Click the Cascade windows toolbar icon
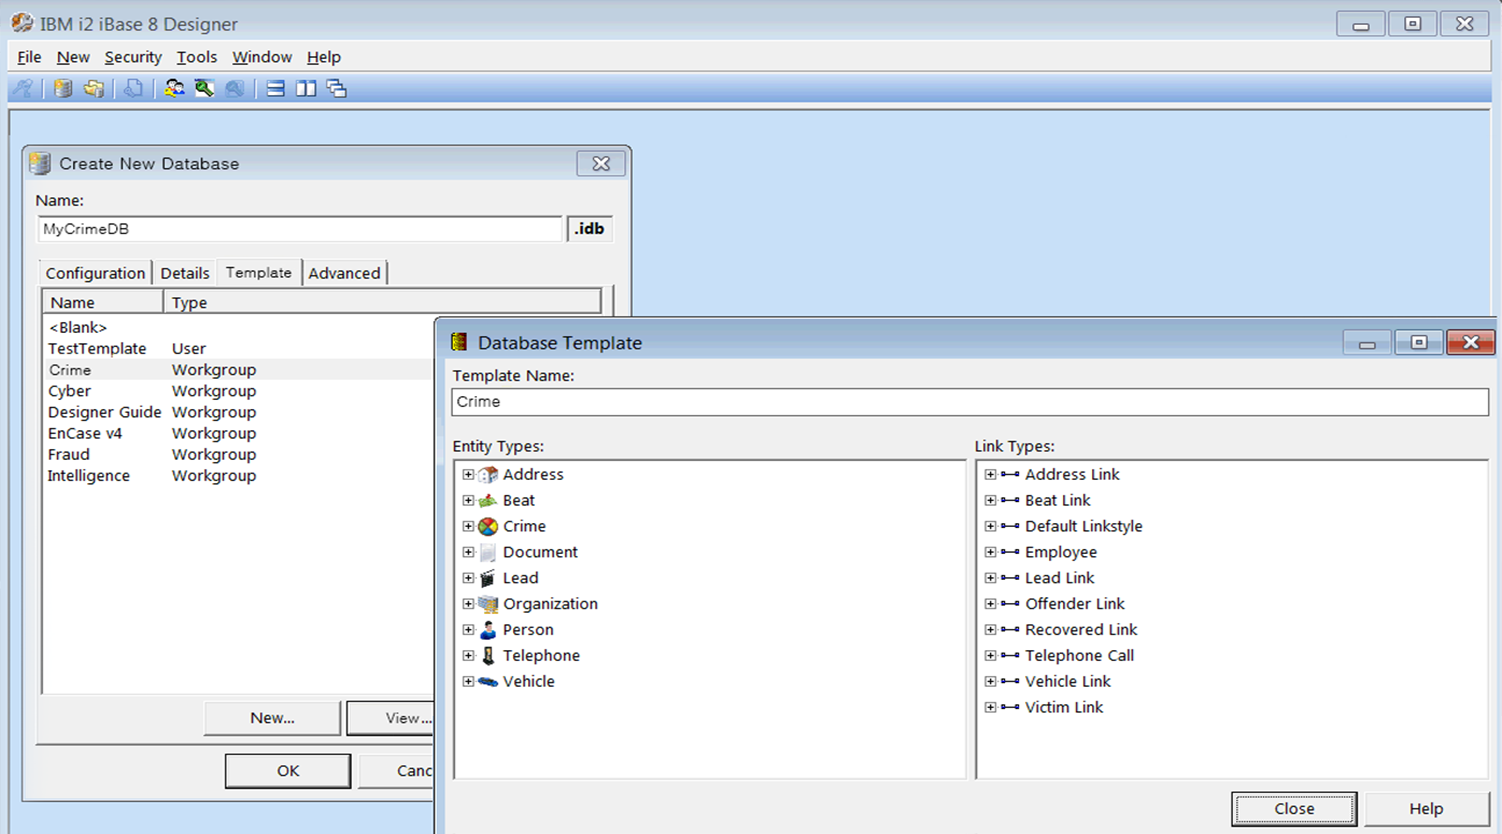 pos(337,89)
